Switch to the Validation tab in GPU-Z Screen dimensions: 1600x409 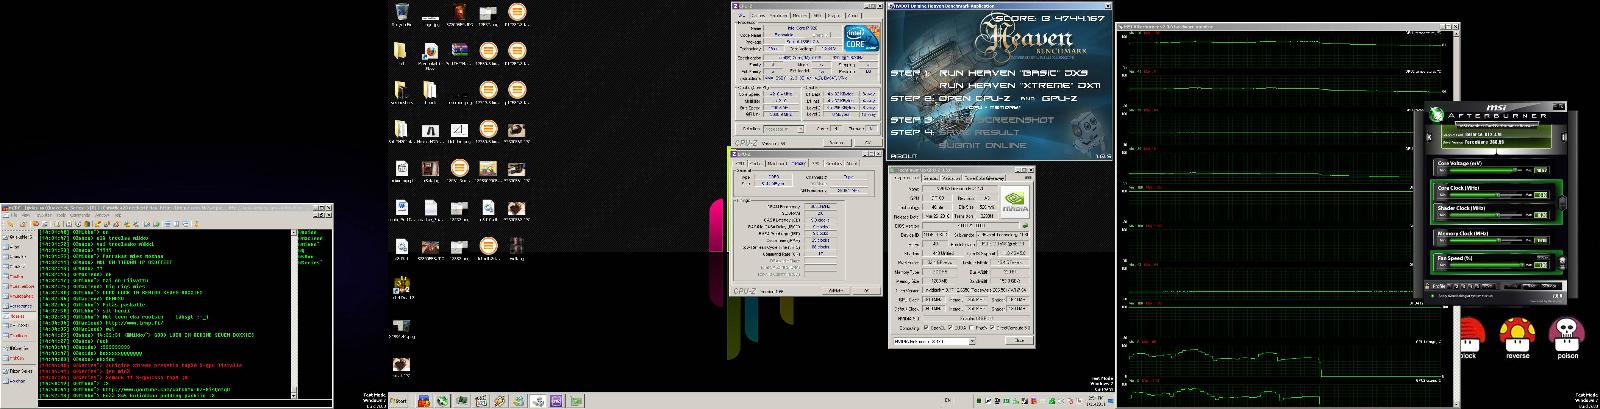click(x=952, y=178)
